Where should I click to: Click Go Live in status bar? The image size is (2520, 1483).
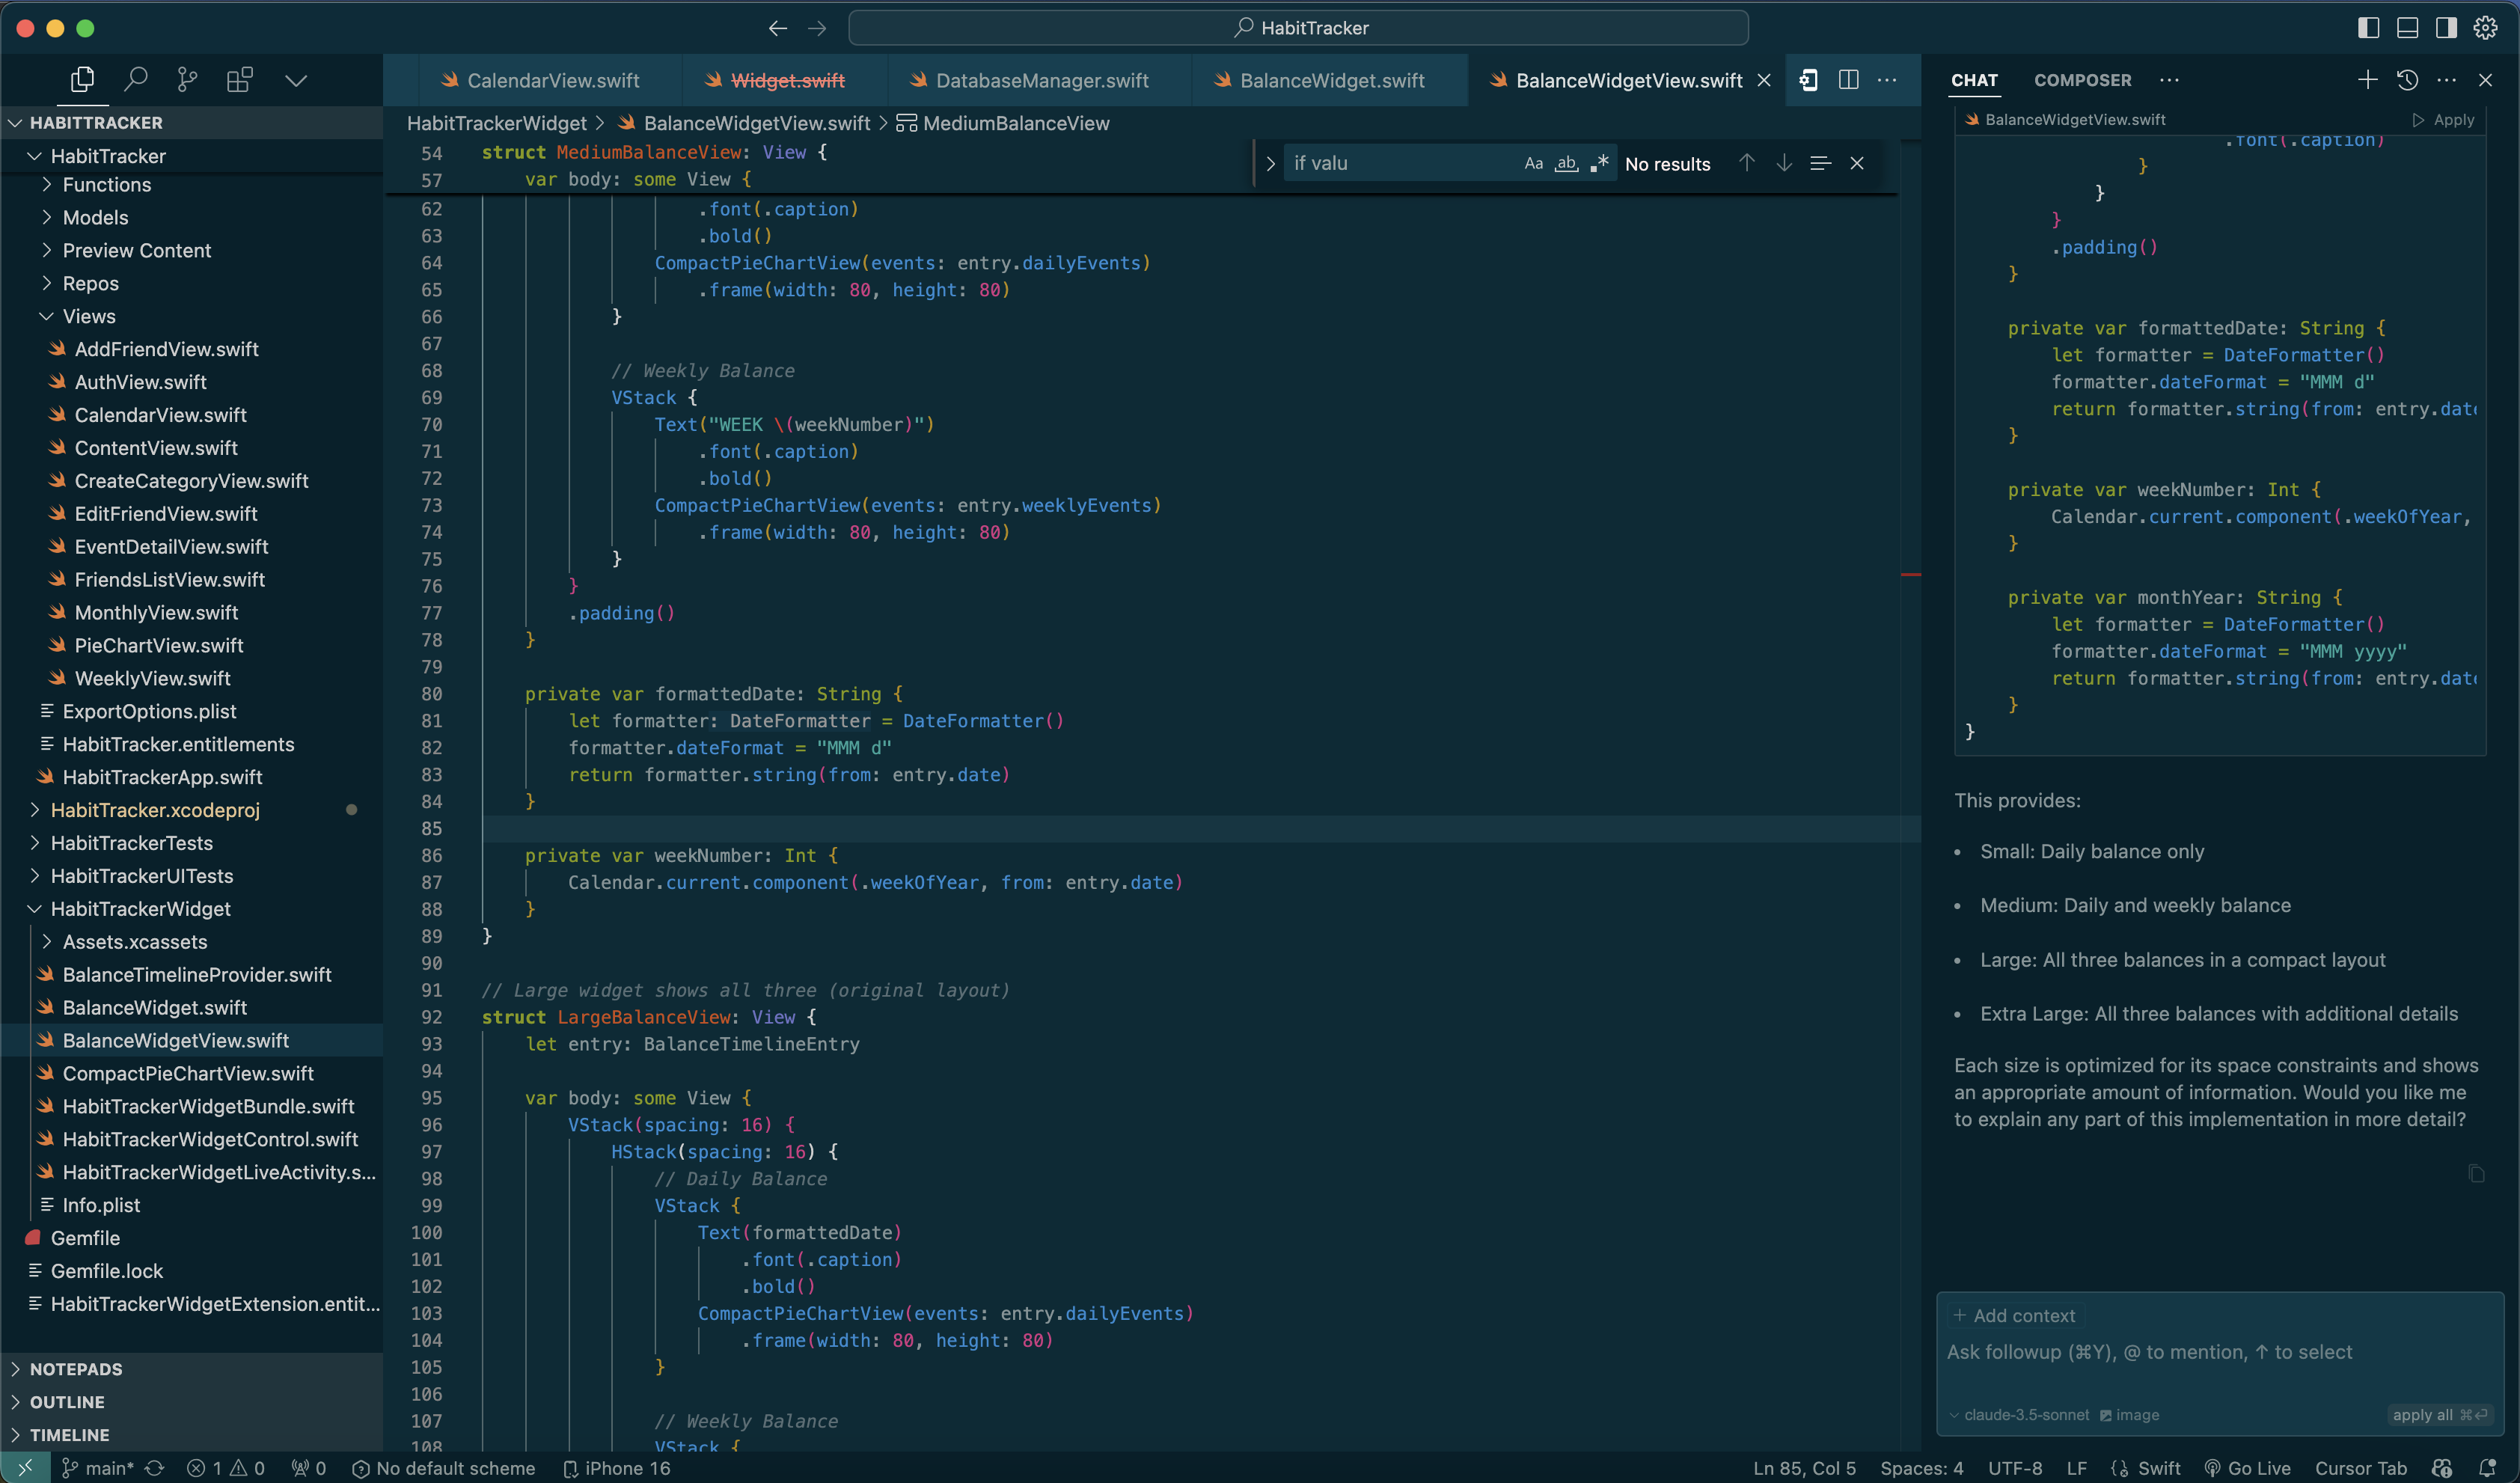coord(2246,1468)
